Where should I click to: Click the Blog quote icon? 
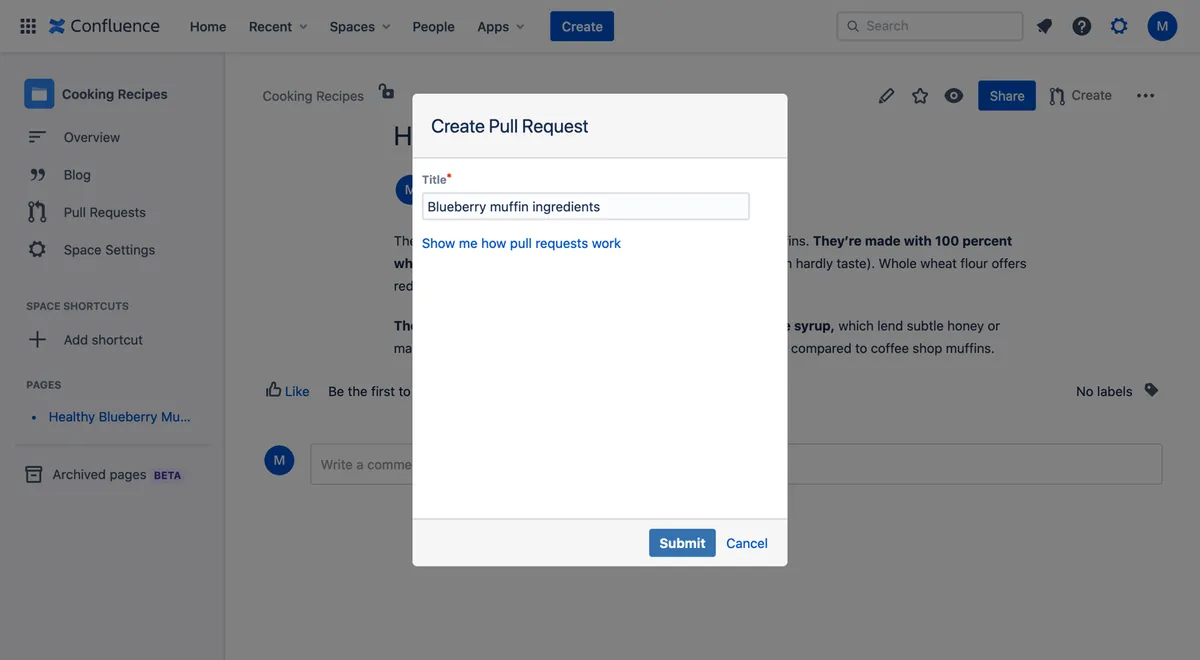pyautogui.click(x=37, y=175)
